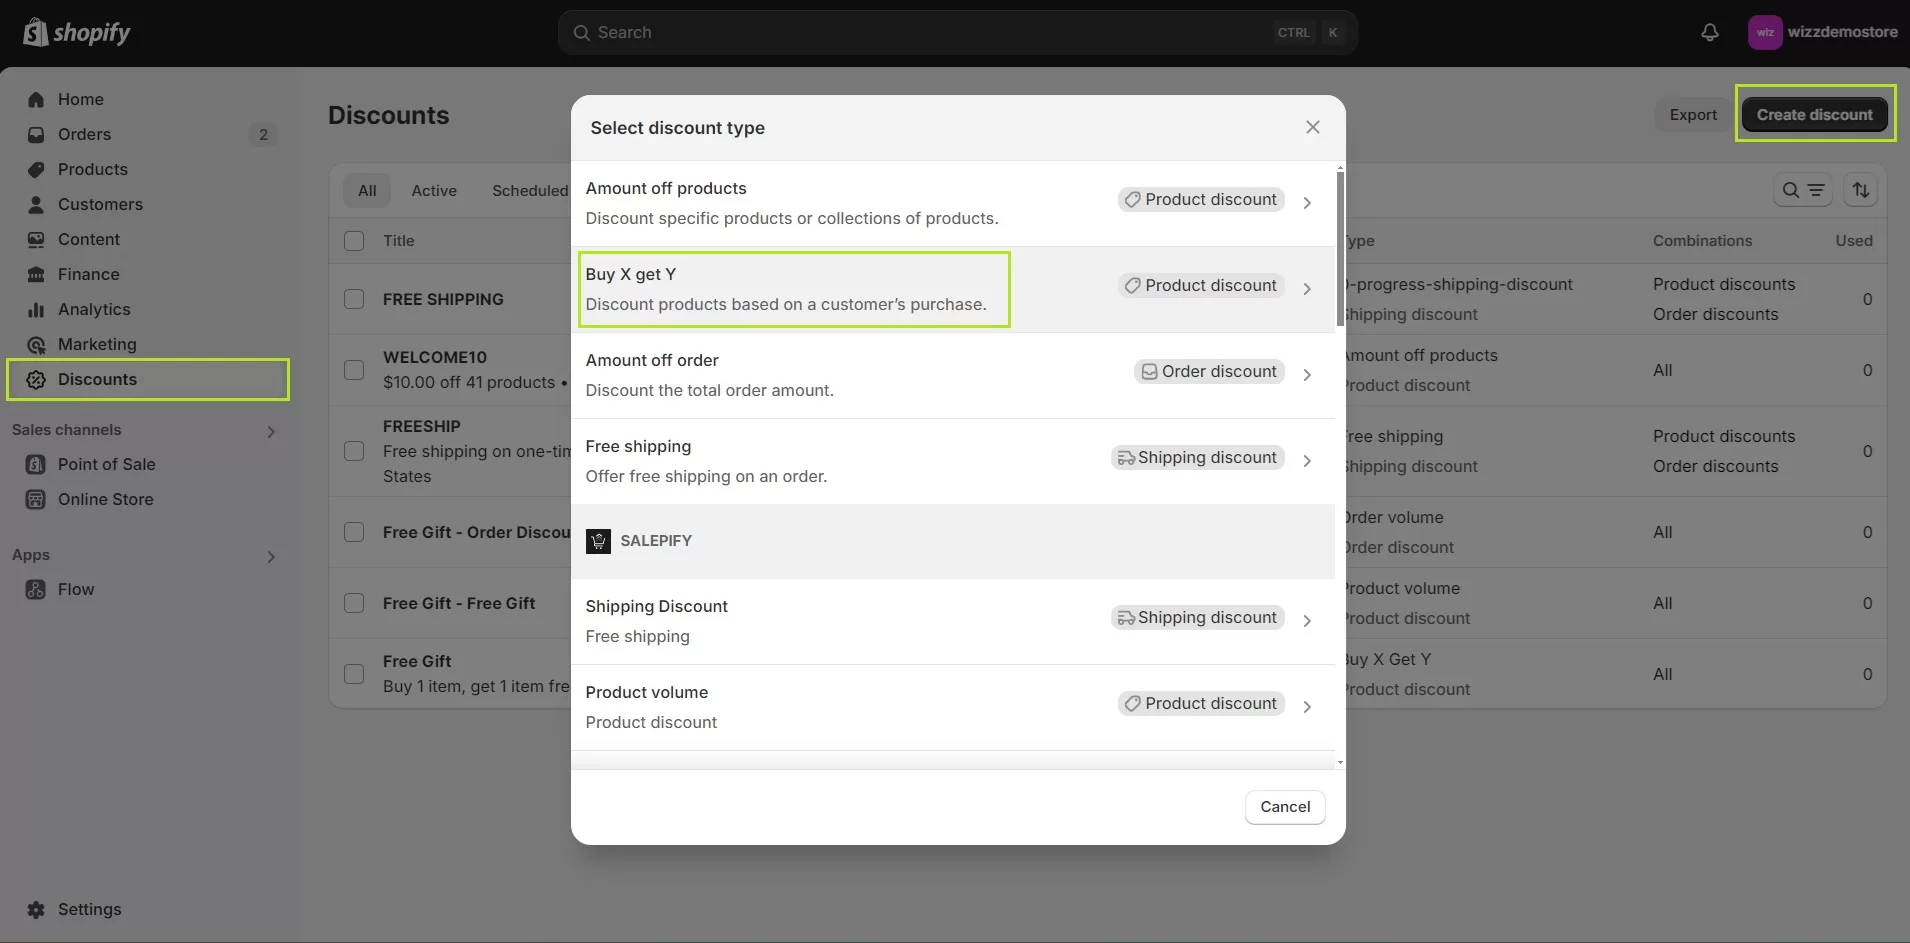Image resolution: width=1910 pixels, height=943 pixels.
Task: Open Settings gear in sidebar
Action: [36, 909]
